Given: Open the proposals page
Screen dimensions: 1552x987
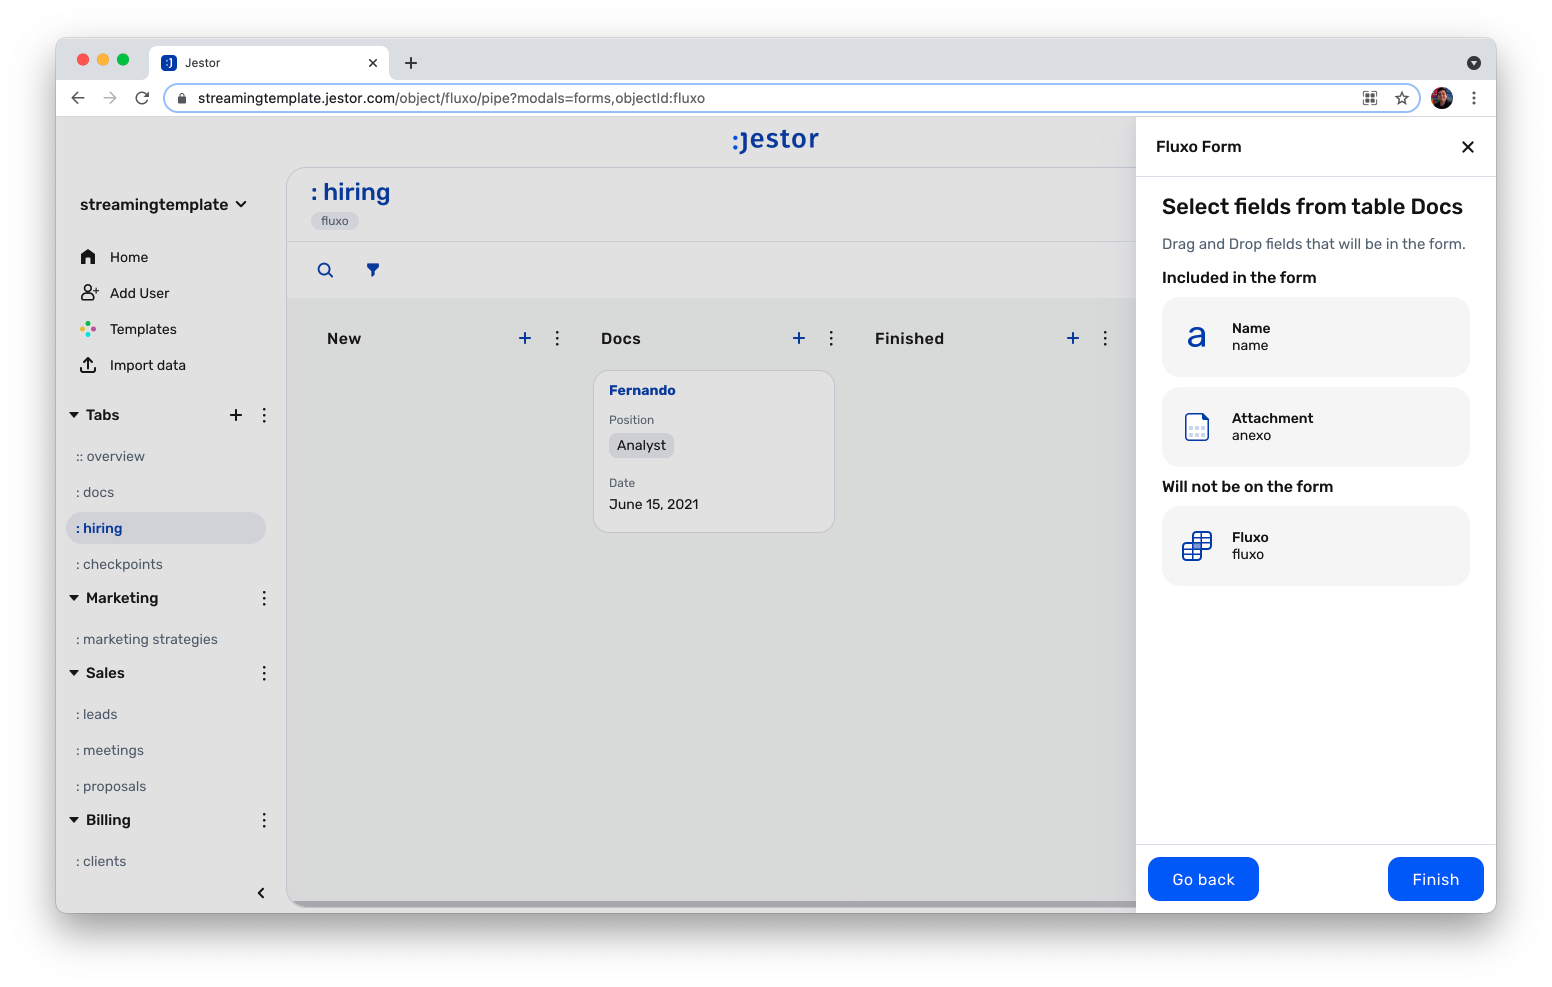Looking at the screenshot, I should click(x=111, y=786).
